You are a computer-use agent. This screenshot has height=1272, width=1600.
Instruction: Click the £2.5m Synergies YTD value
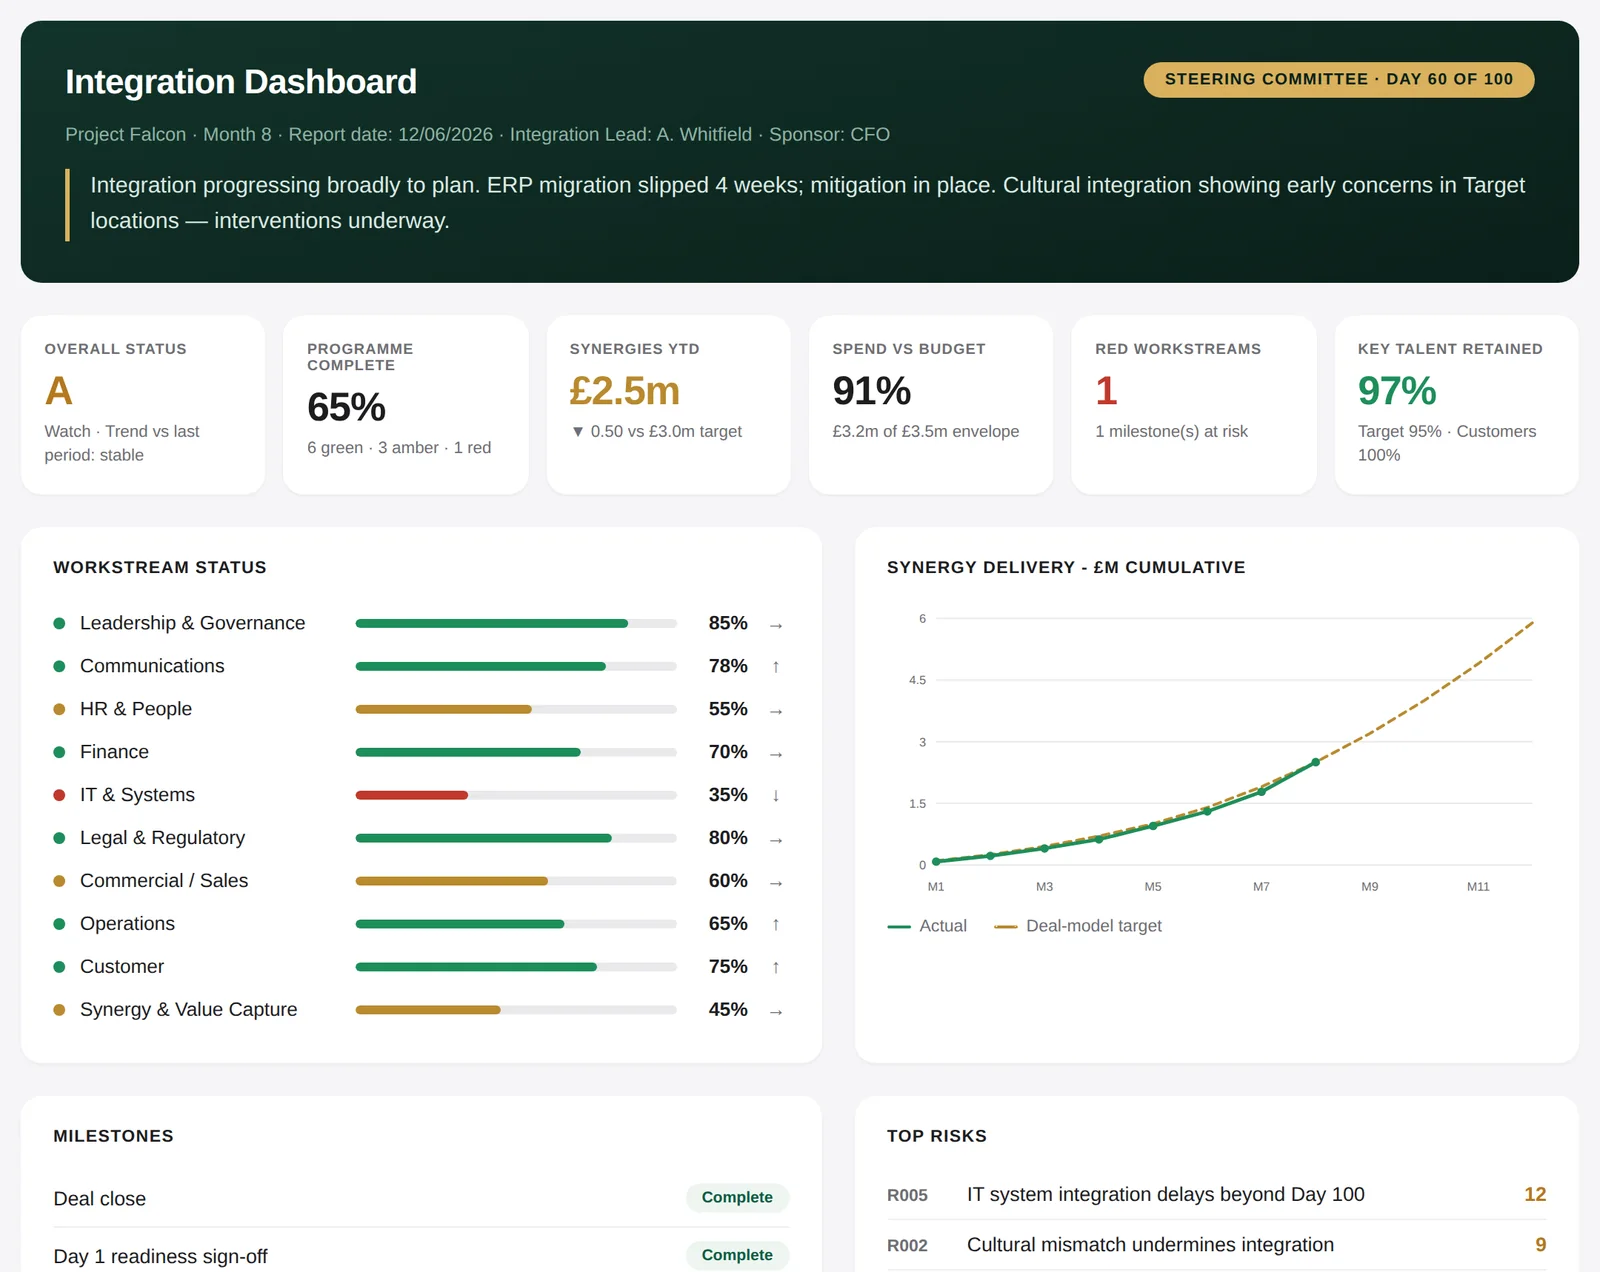[625, 391]
